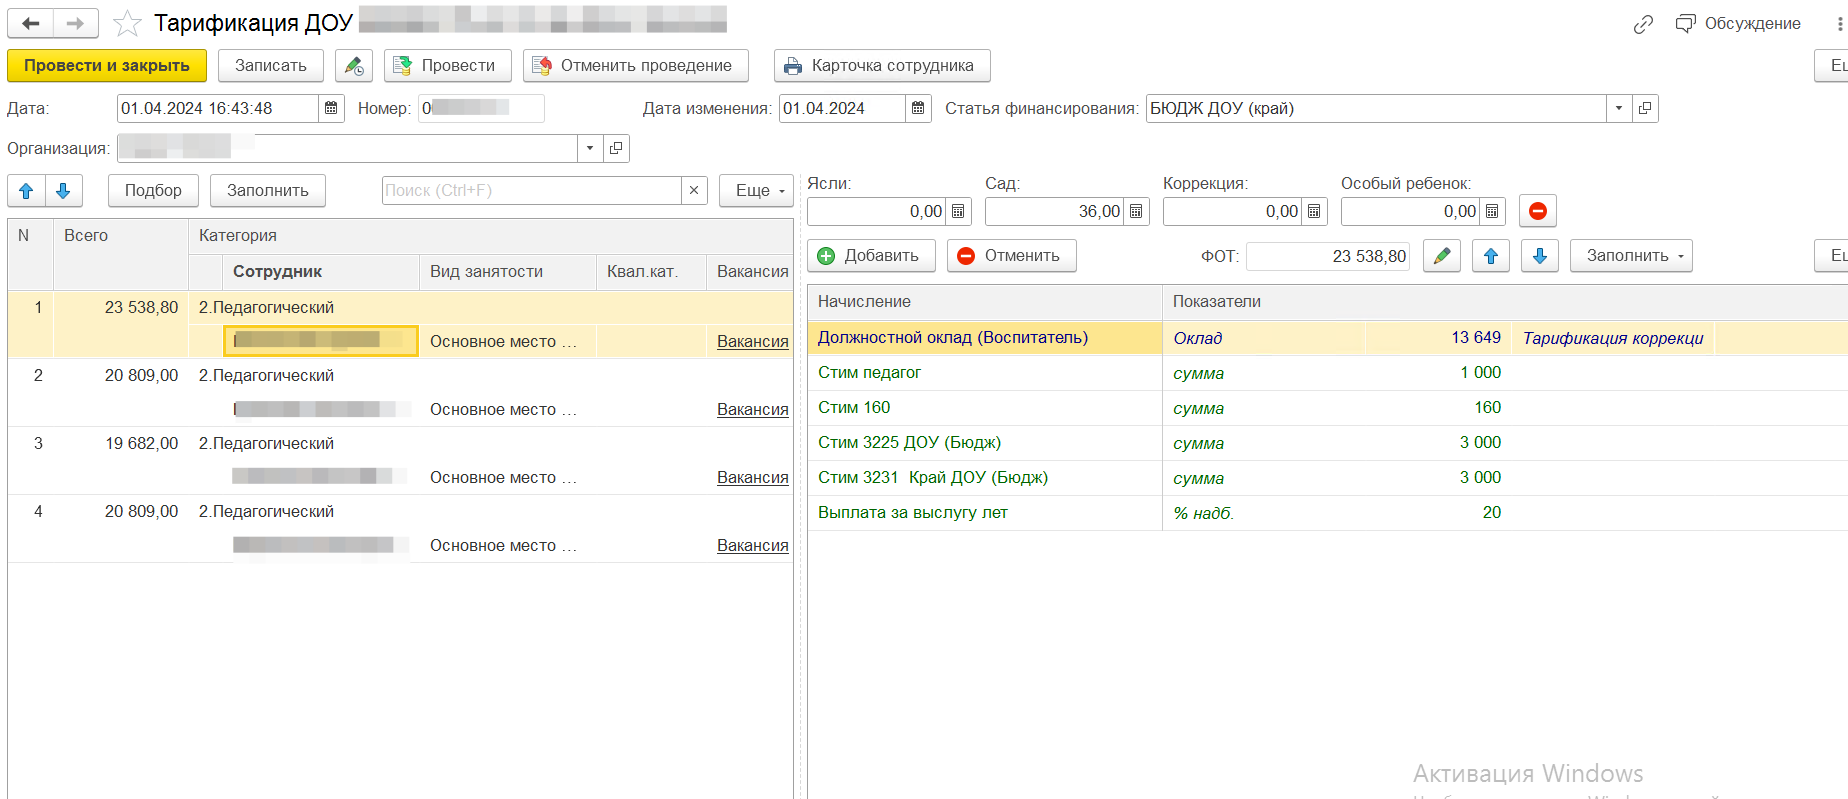Move employee row up in left table
The width and height of the screenshot is (1848, 799).
coord(26,191)
